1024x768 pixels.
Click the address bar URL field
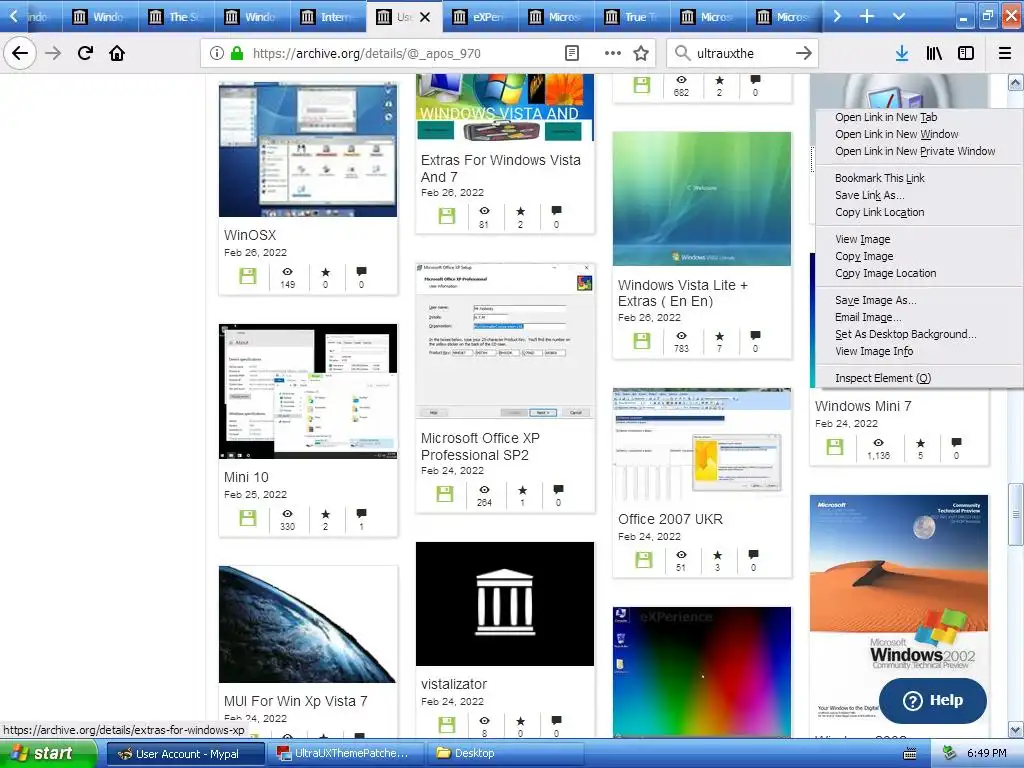[x=404, y=54]
